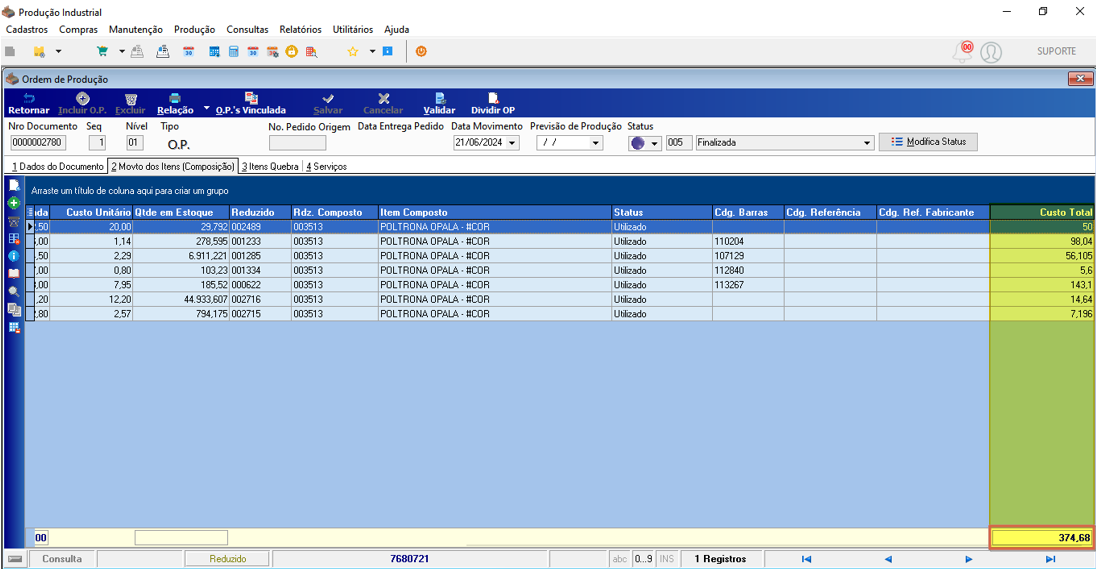Click green plus add item sidebar icon
The width and height of the screenshot is (1096, 569).
coord(13,203)
